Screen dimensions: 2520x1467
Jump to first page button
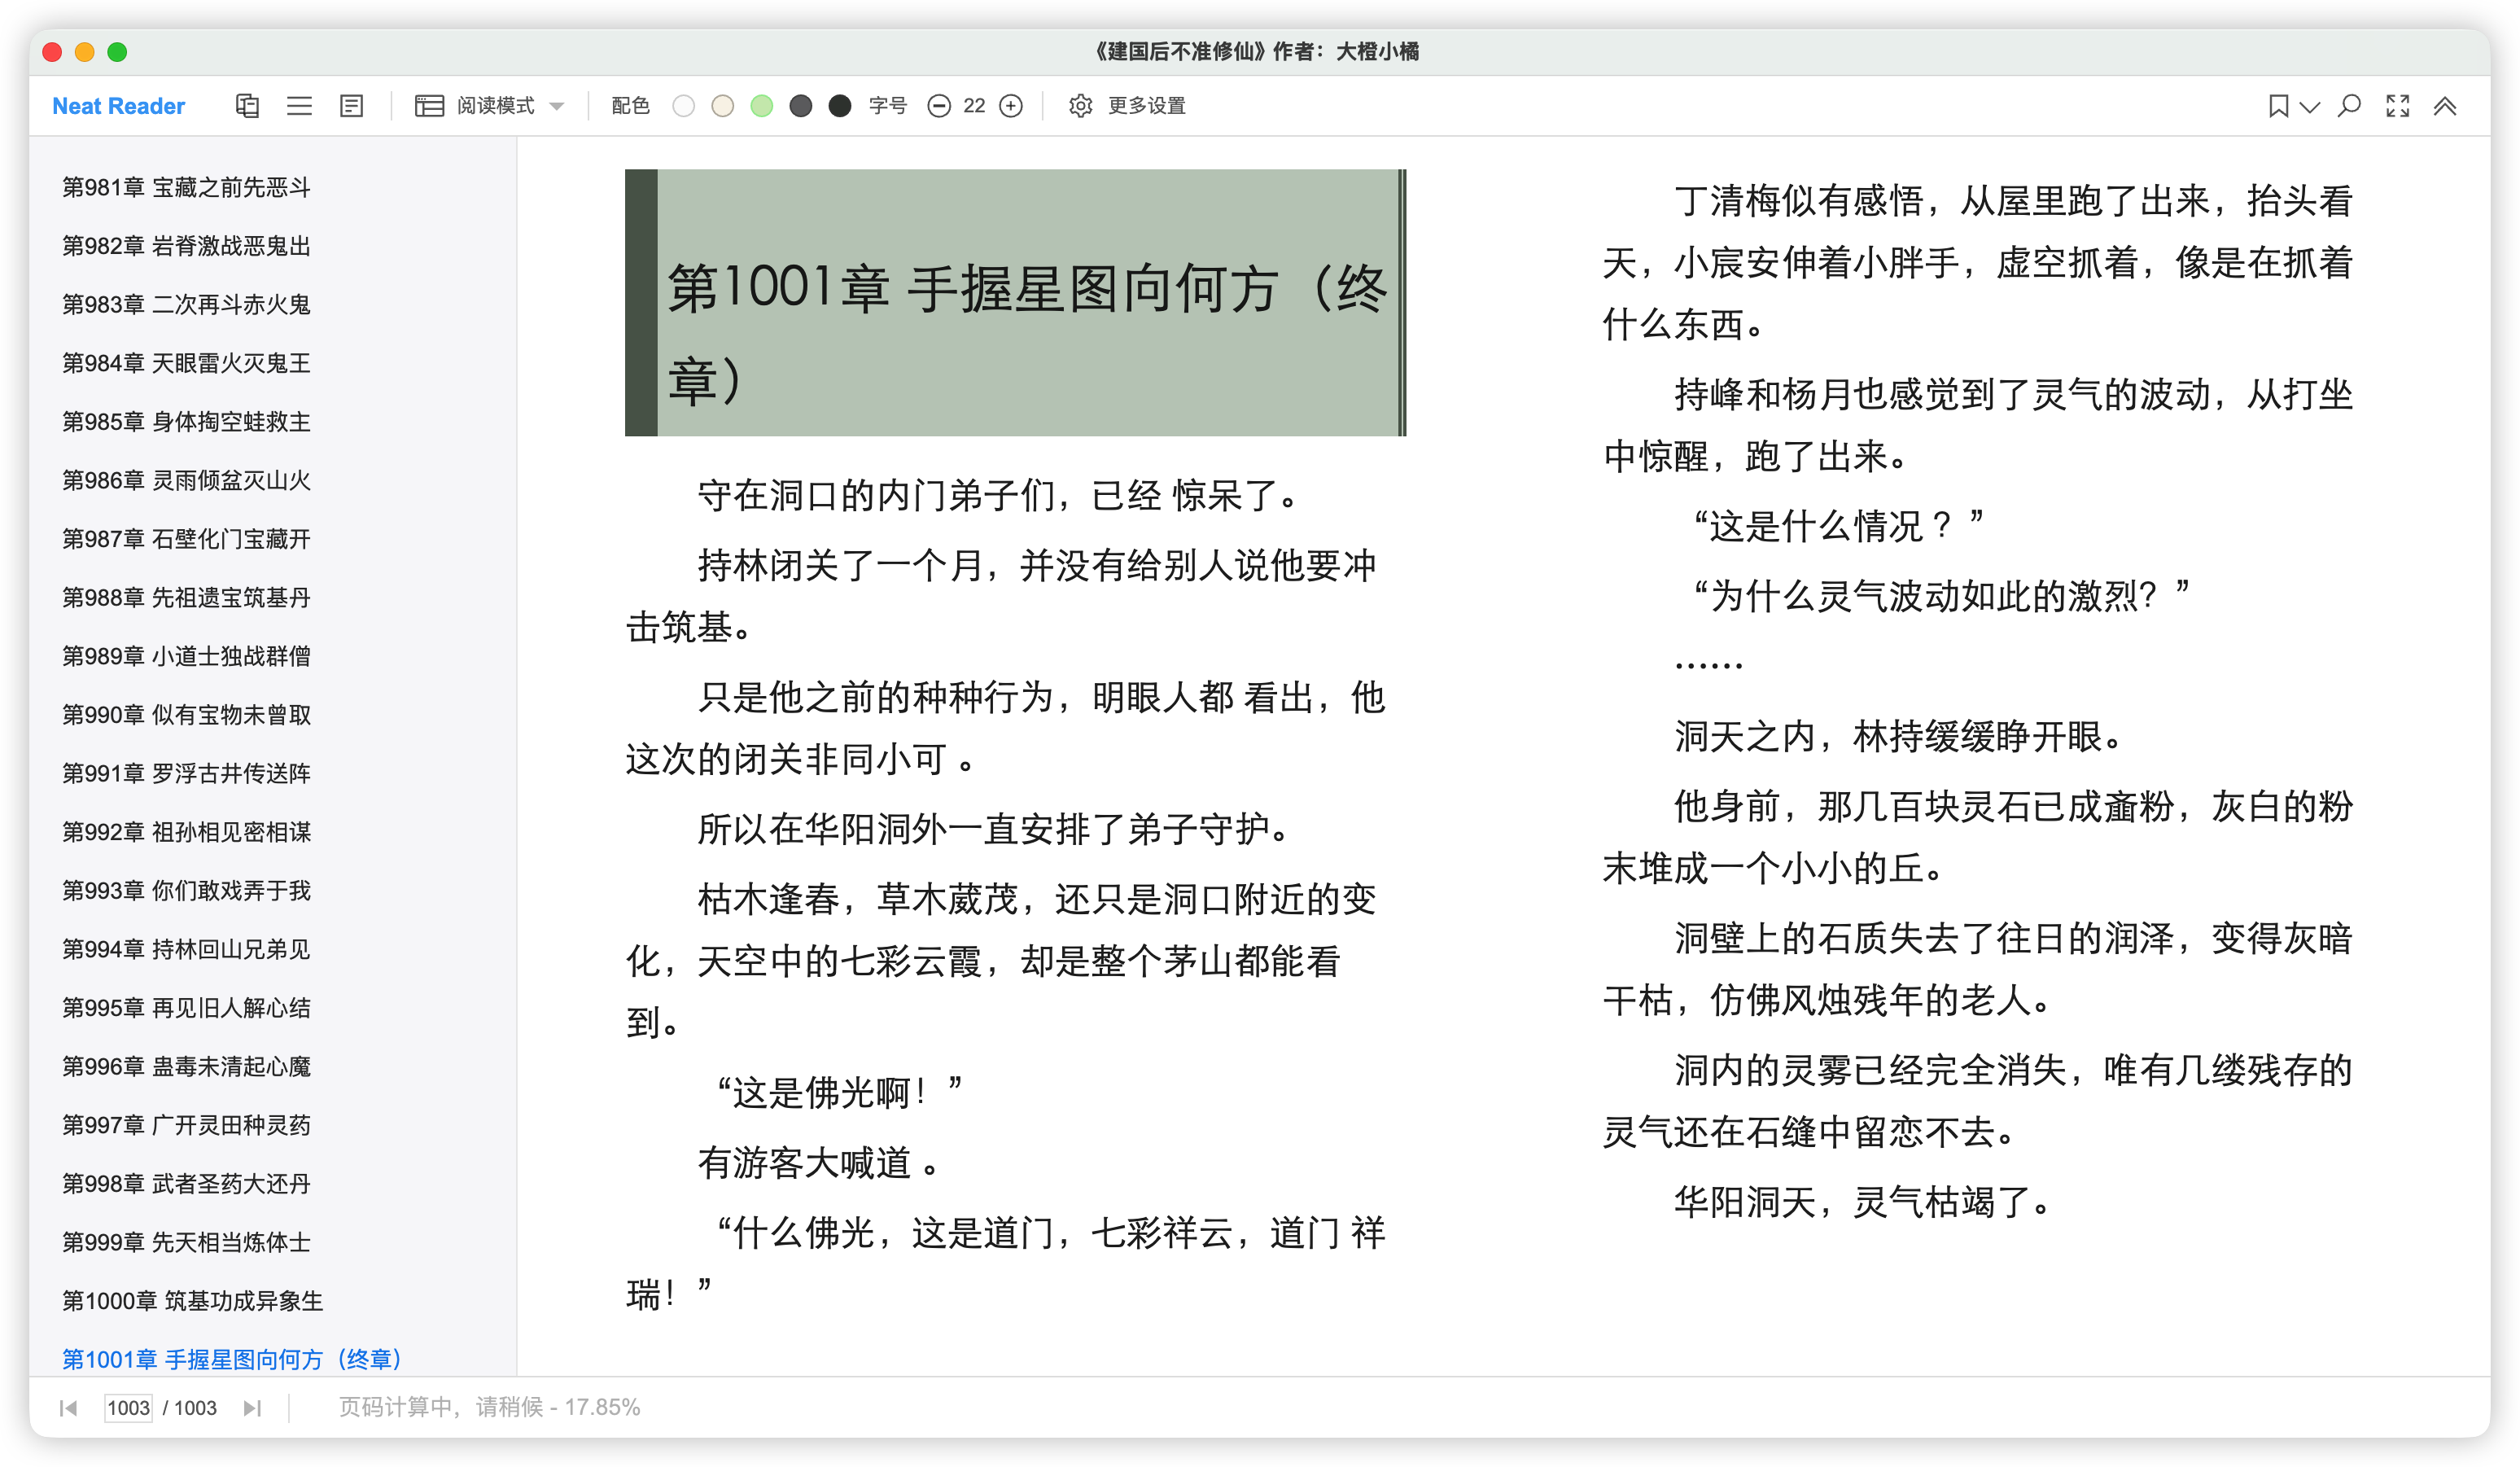click(x=68, y=1408)
